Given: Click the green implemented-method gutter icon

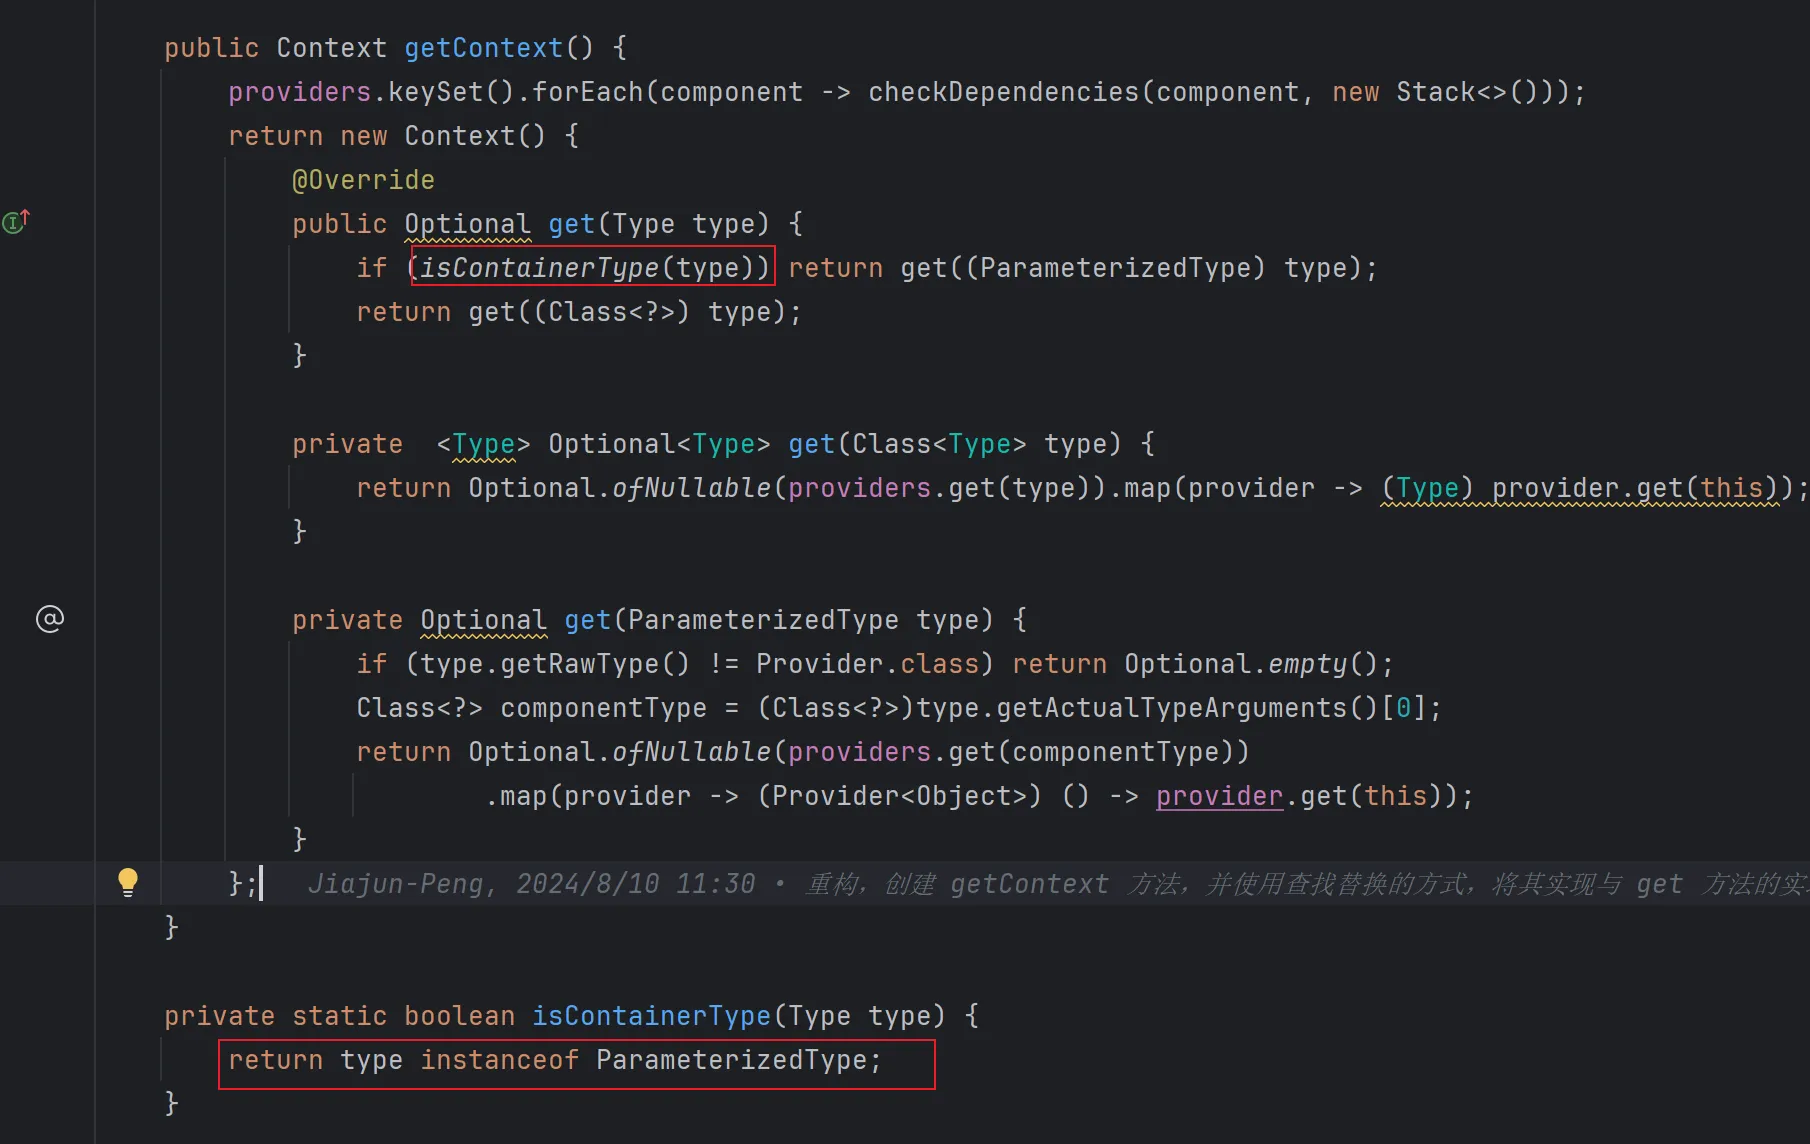Looking at the screenshot, I should point(15,221).
